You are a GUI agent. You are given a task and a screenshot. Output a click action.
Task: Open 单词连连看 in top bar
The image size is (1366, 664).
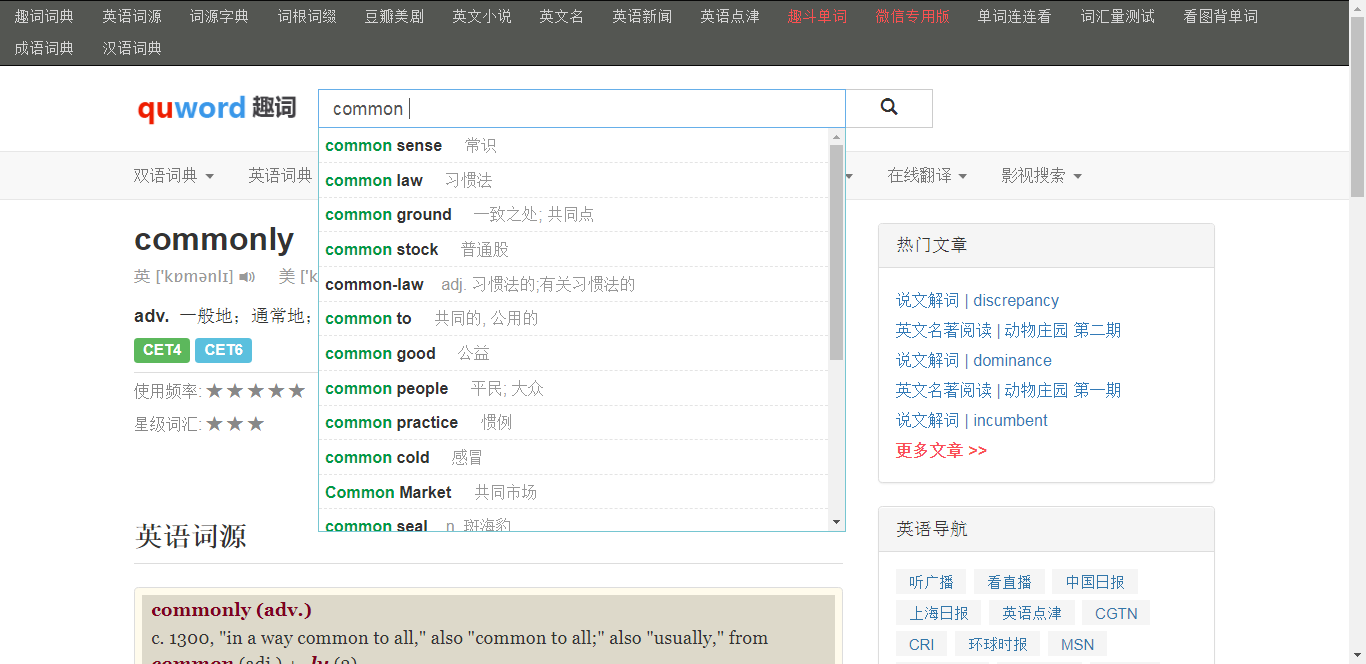click(1015, 16)
